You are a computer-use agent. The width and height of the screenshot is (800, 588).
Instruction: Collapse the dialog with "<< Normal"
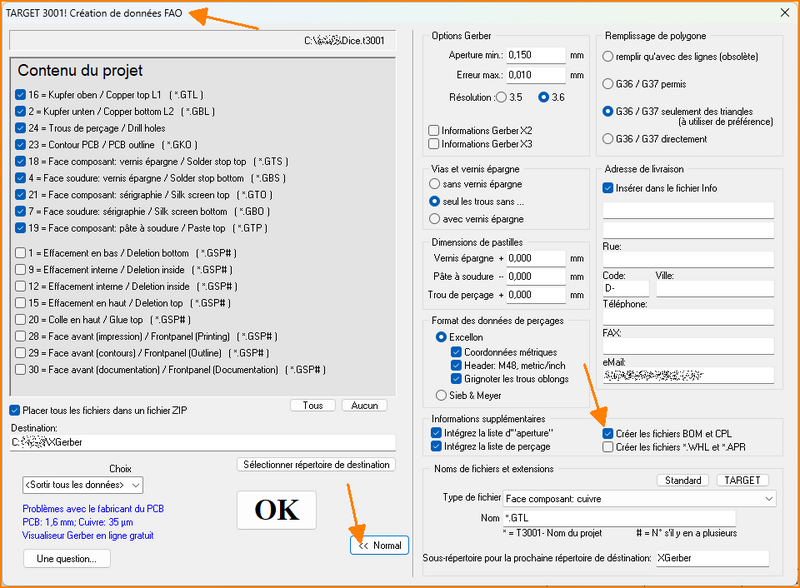tap(379, 545)
